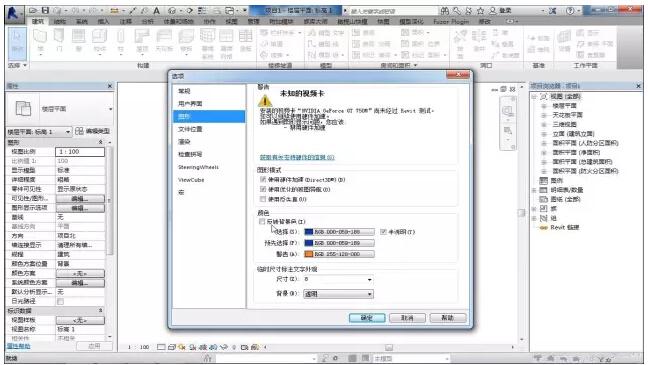Select the Component (构件) tool in ribbon

click(x=100, y=41)
